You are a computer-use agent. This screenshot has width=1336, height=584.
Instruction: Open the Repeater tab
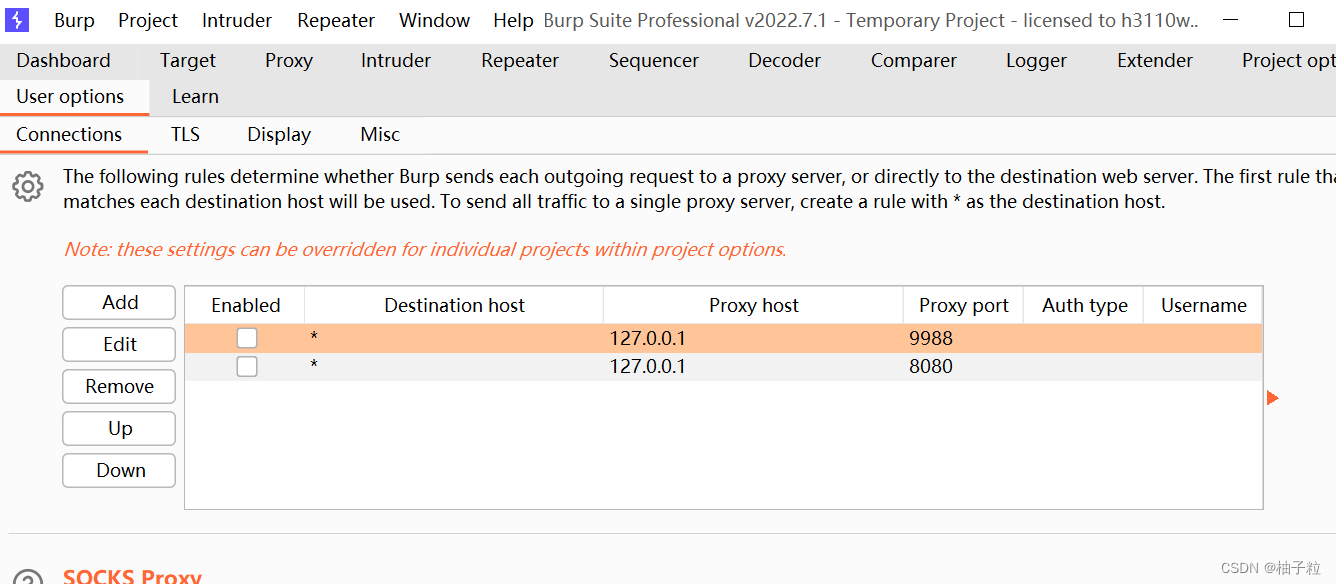[519, 60]
